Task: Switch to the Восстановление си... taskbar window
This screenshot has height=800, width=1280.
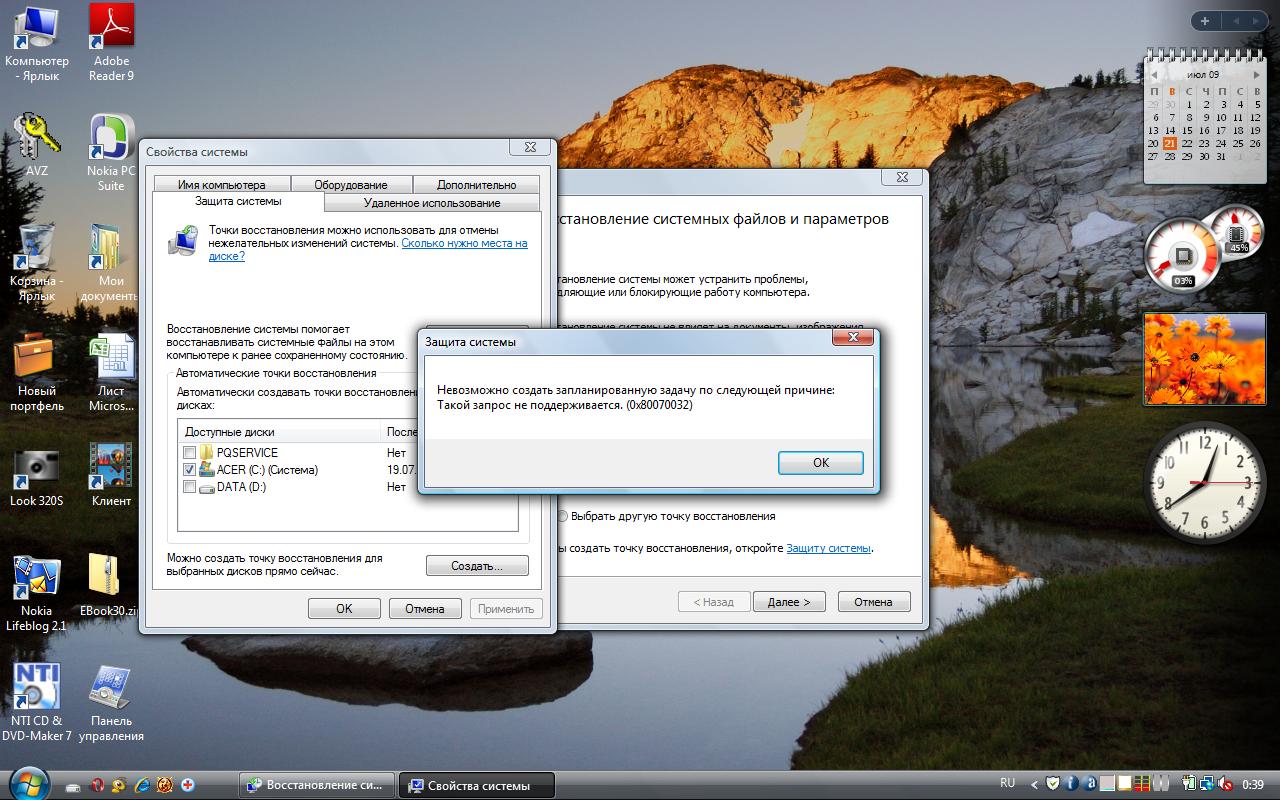Action: pyautogui.click(x=317, y=785)
